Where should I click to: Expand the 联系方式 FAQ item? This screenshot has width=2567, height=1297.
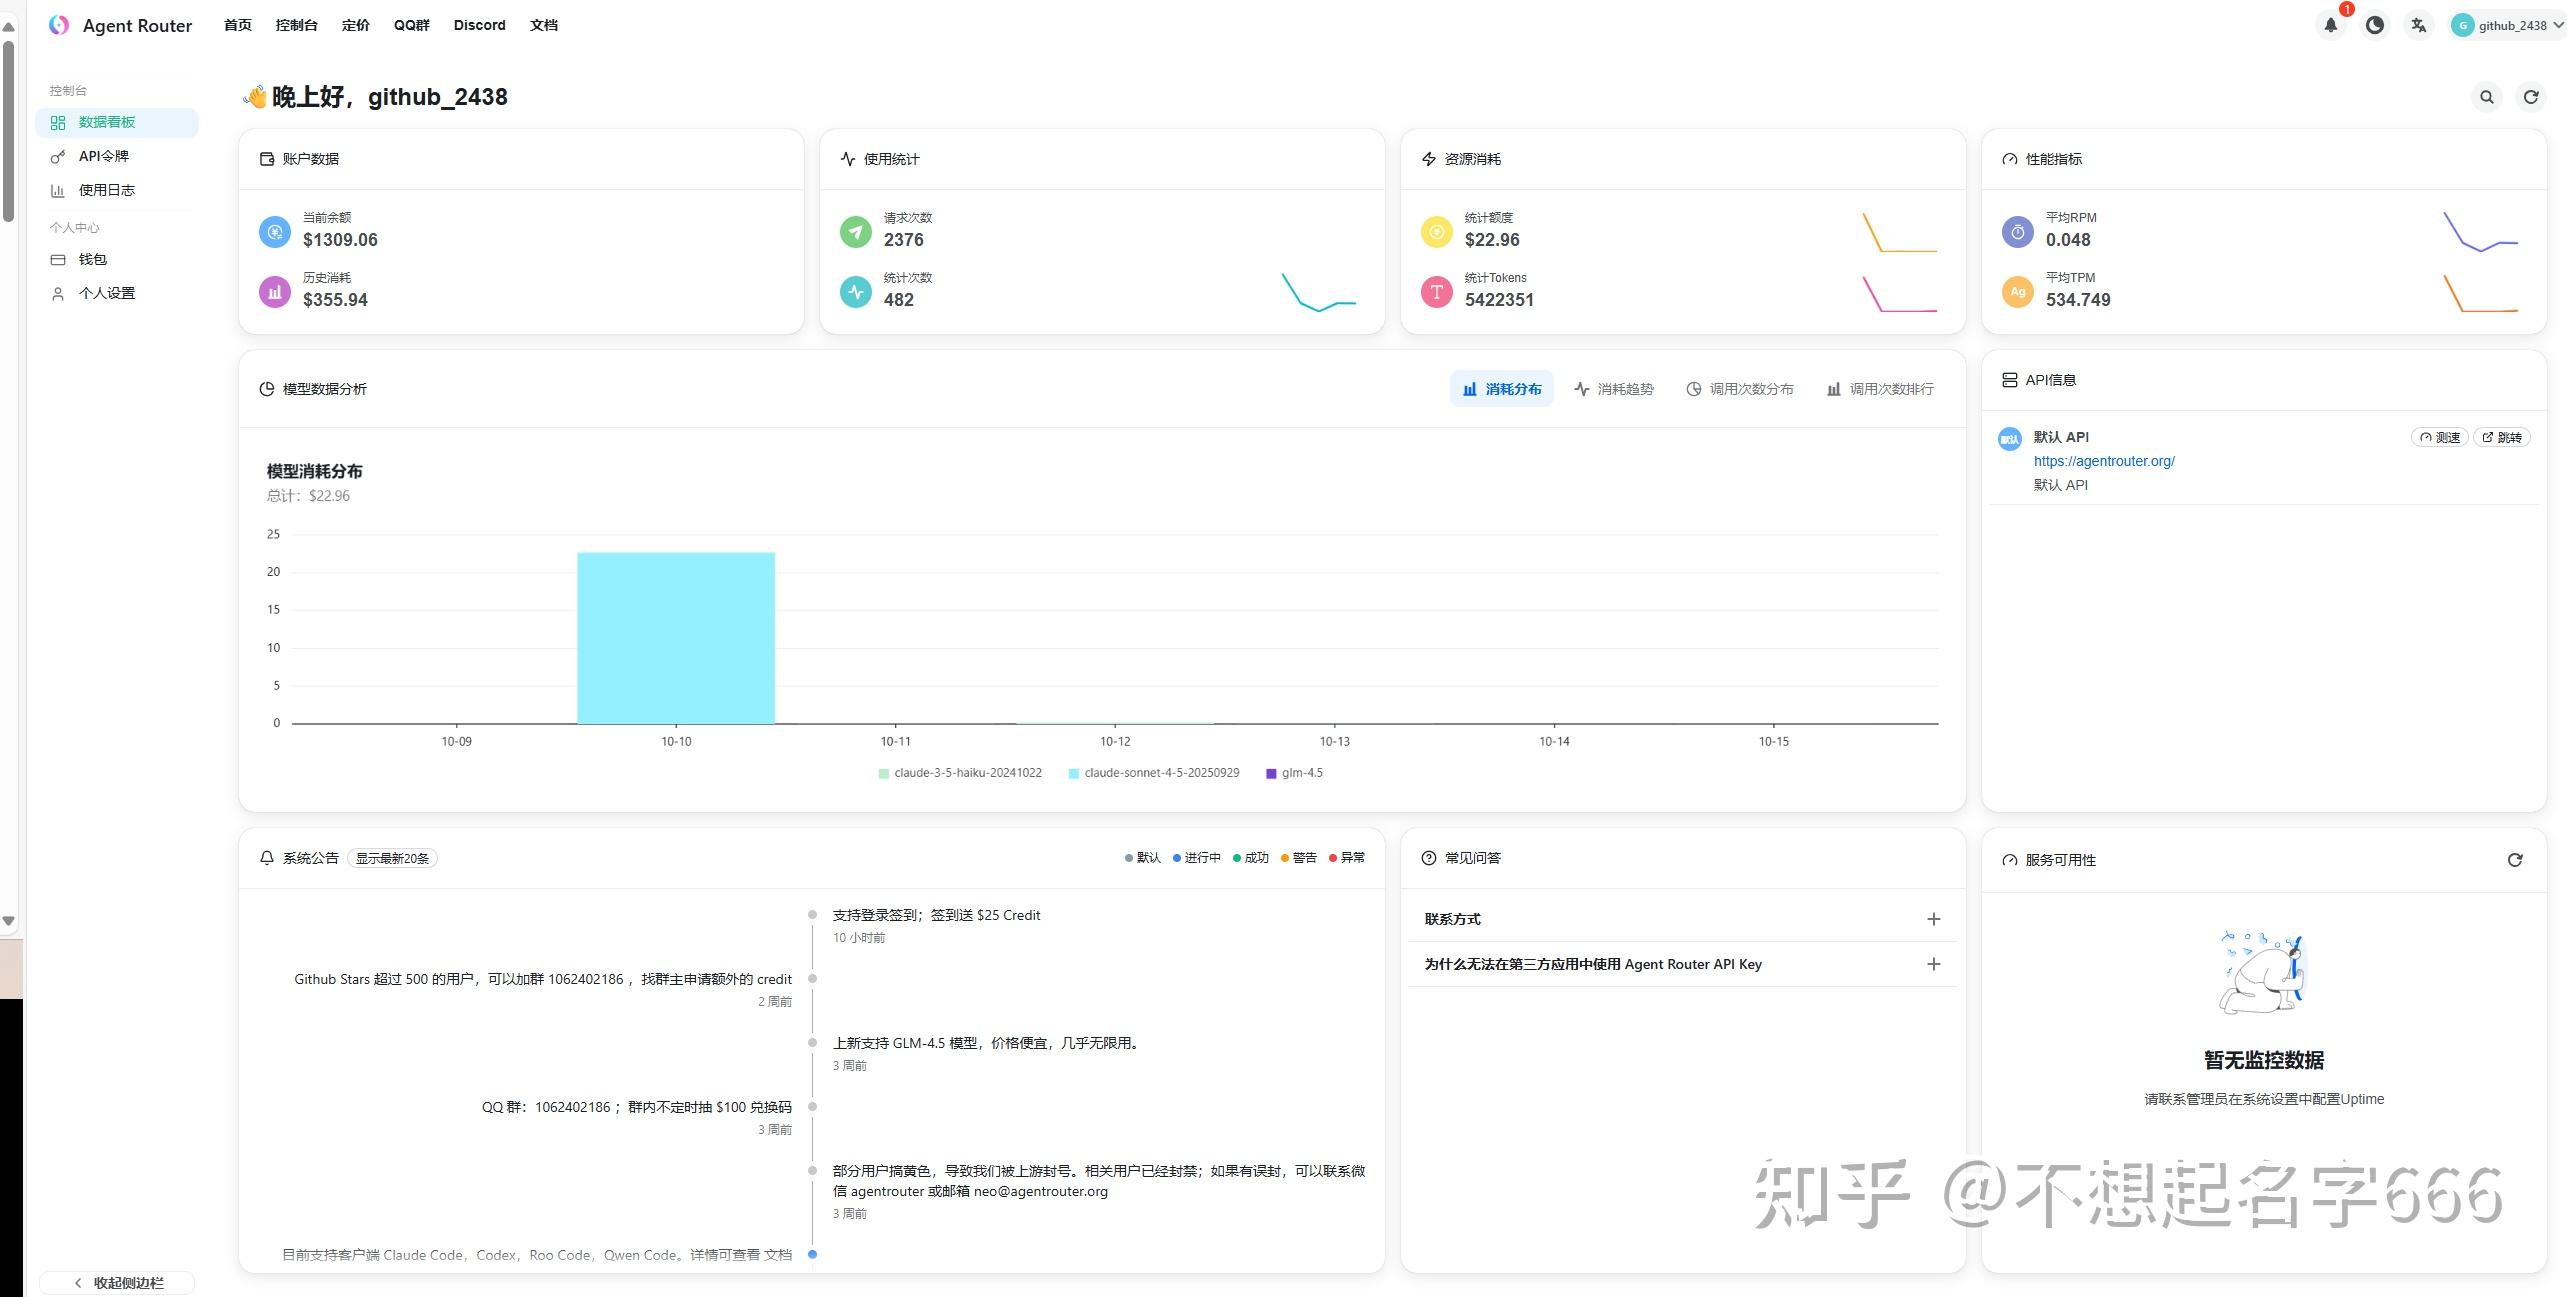click(x=1933, y=919)
